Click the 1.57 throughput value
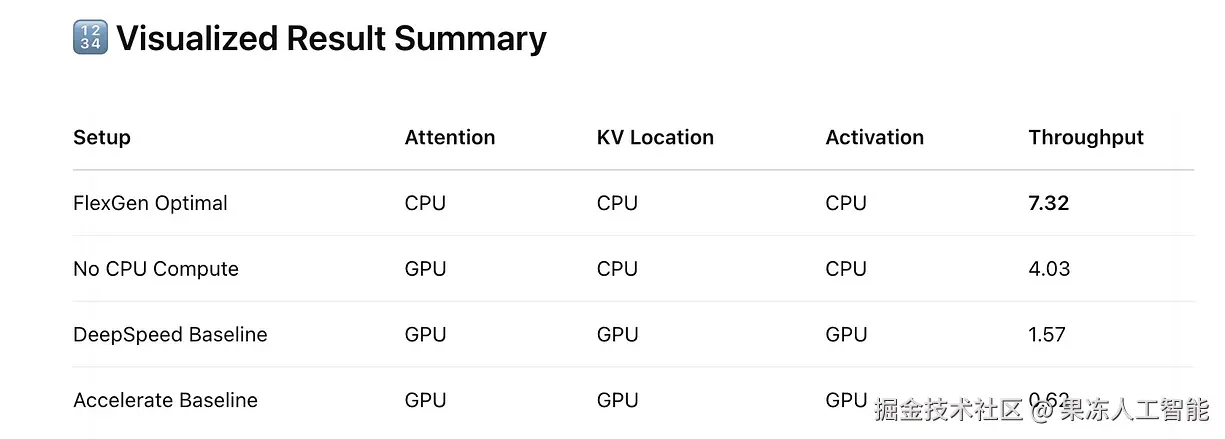1225x439 pixels. 1047,334
